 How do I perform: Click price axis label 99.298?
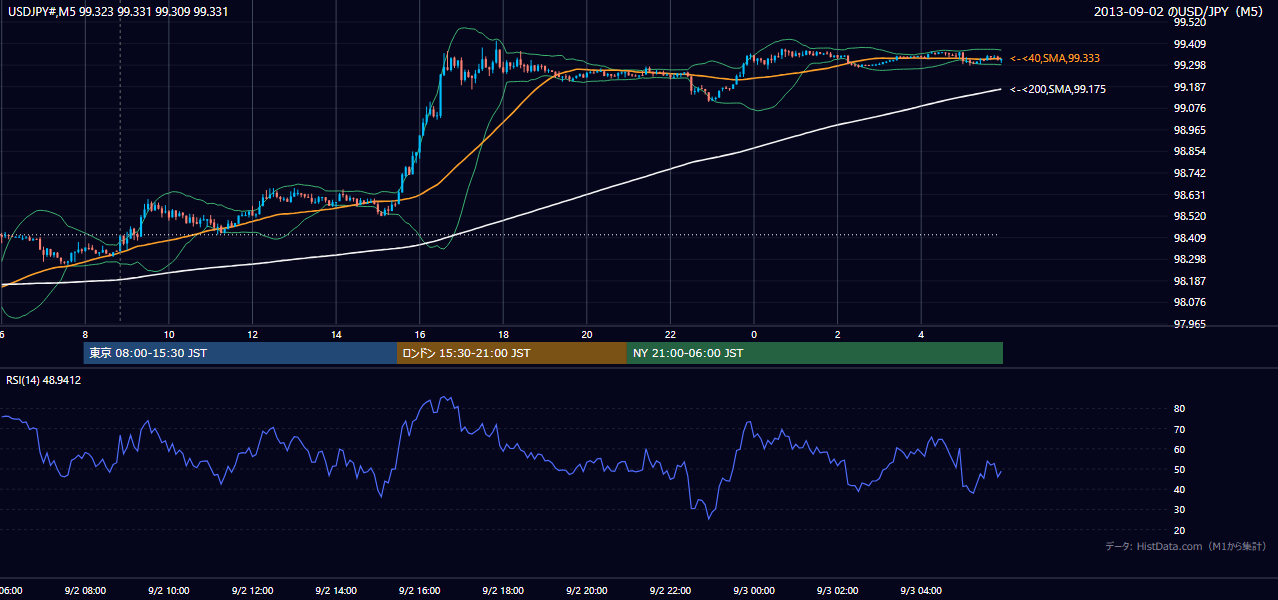(1188, 66)
